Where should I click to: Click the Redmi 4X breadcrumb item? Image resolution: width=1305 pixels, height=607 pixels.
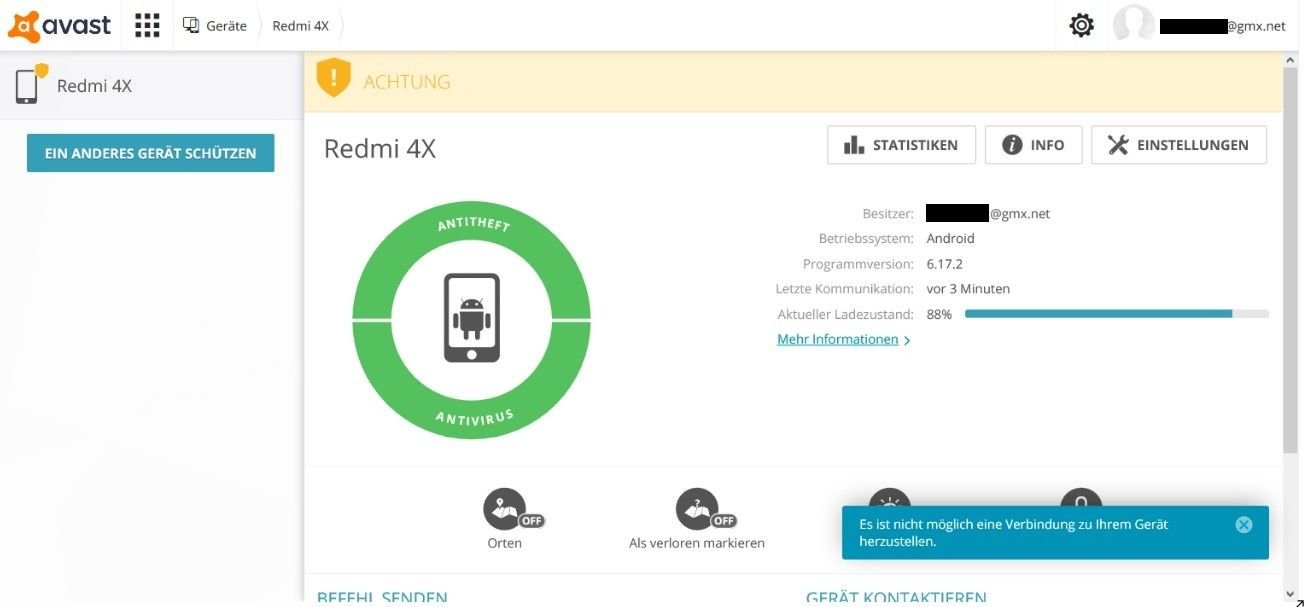pos(300,26)
